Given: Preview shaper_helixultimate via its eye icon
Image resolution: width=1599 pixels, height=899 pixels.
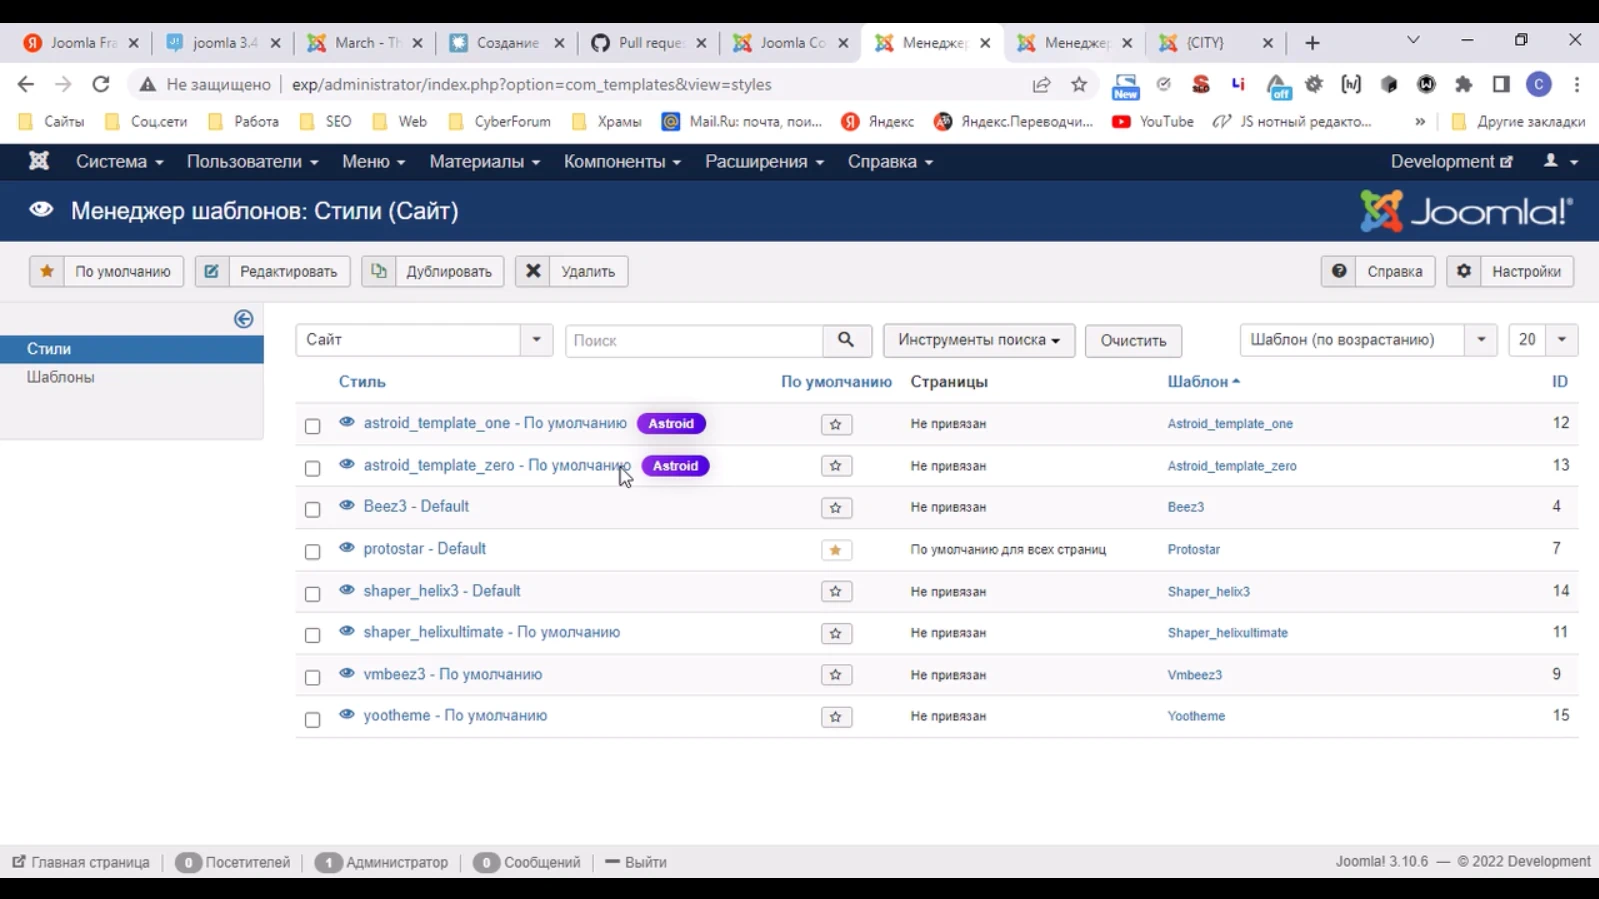Looking at the screenshot, I should (347, 631).
